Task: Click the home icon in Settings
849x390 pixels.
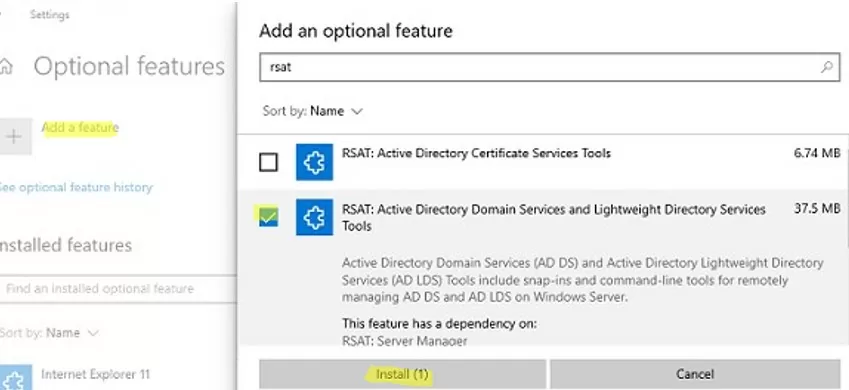Action: [x=5, y=67]
